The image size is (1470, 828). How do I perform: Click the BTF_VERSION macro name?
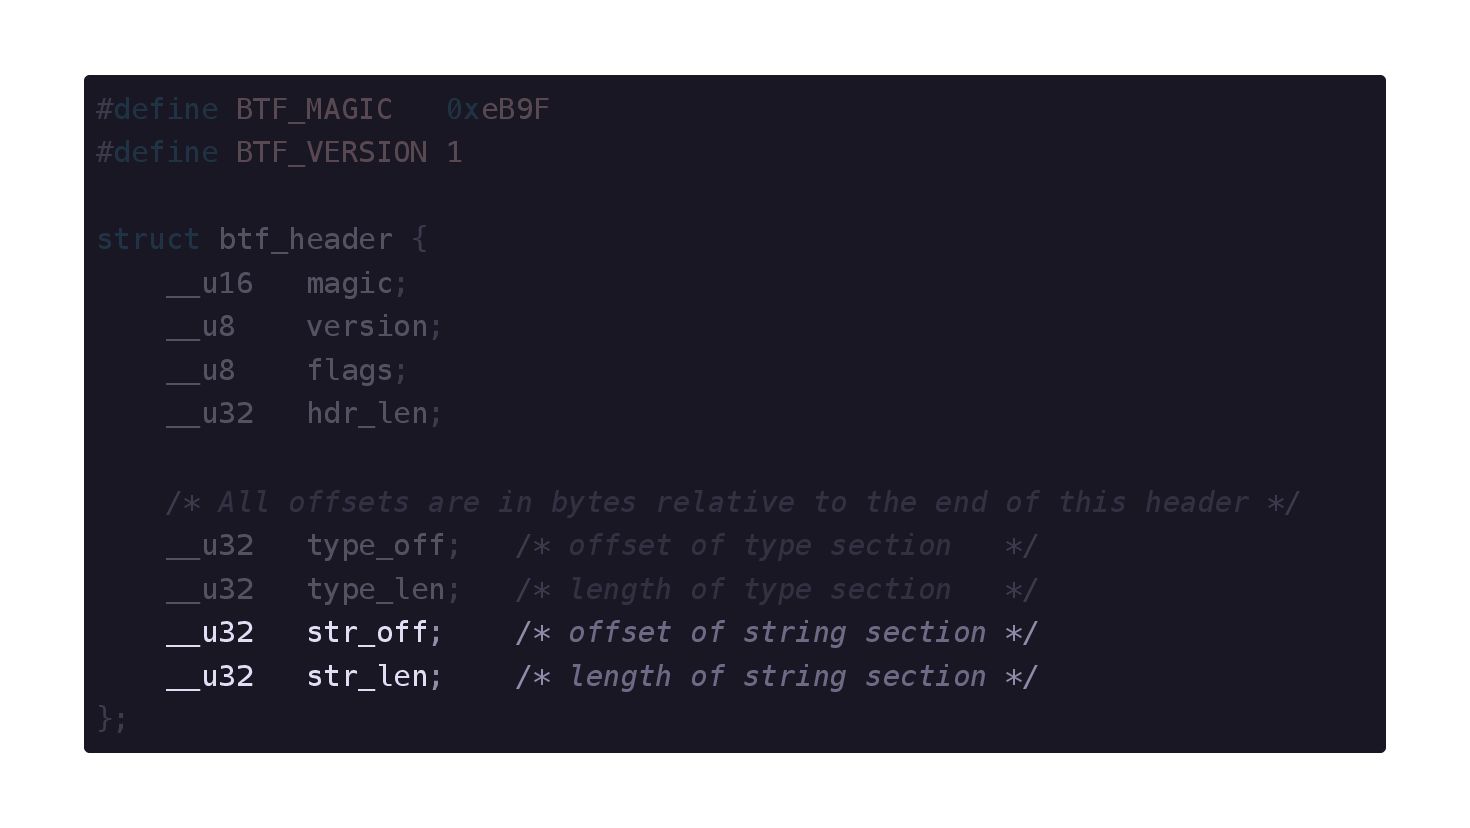[332, 153]
